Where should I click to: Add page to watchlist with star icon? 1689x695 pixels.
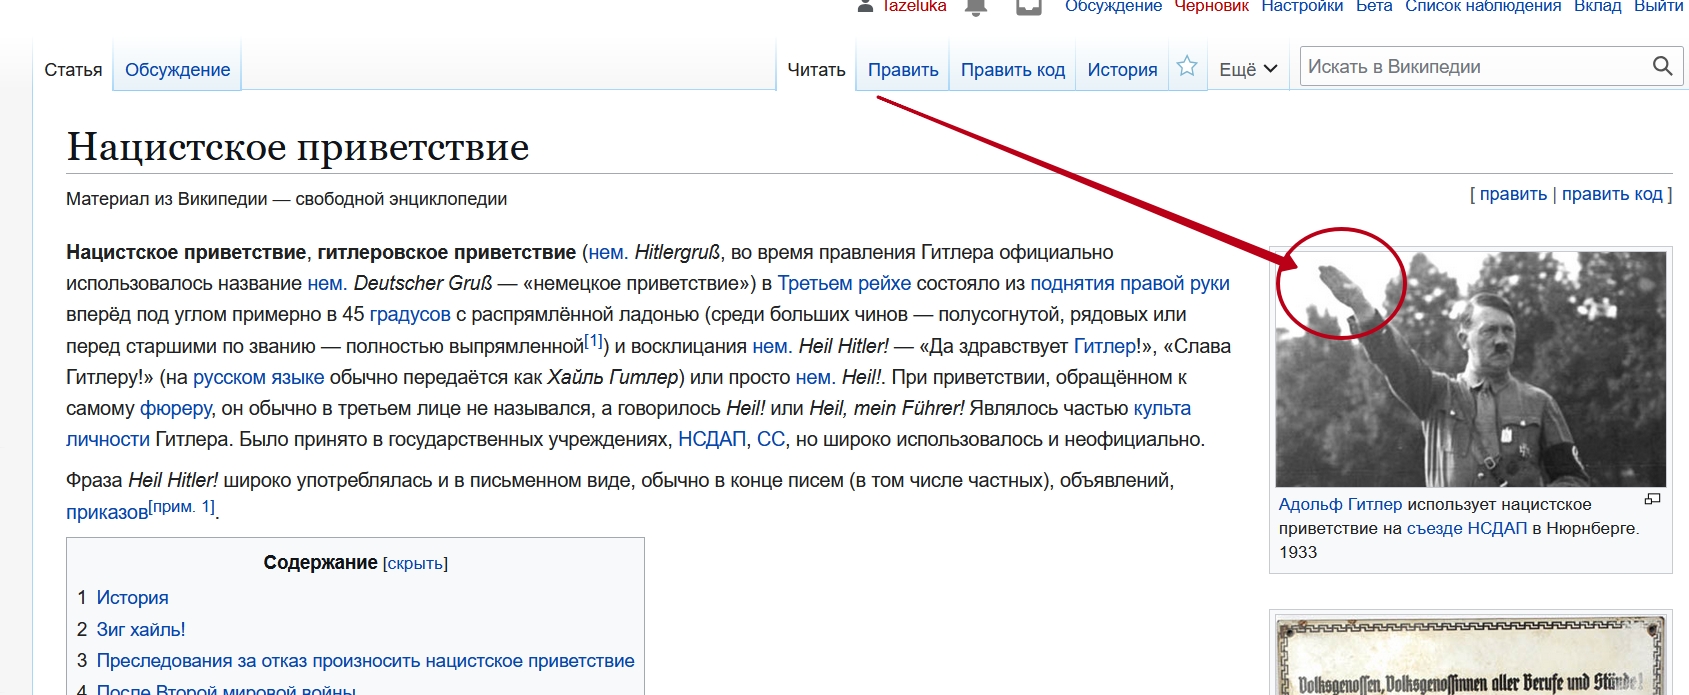[x=1187, y=67]
